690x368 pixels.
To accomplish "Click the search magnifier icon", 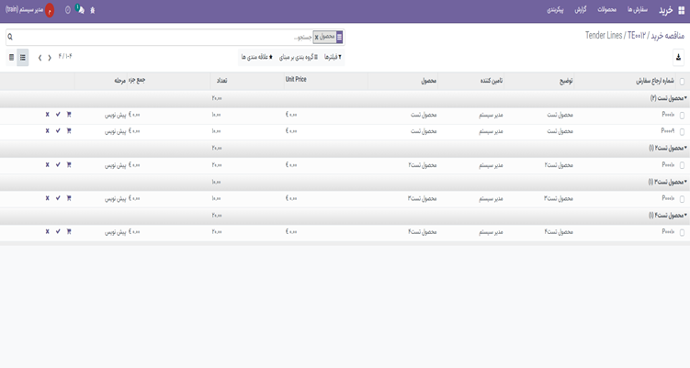I will 10,37.
